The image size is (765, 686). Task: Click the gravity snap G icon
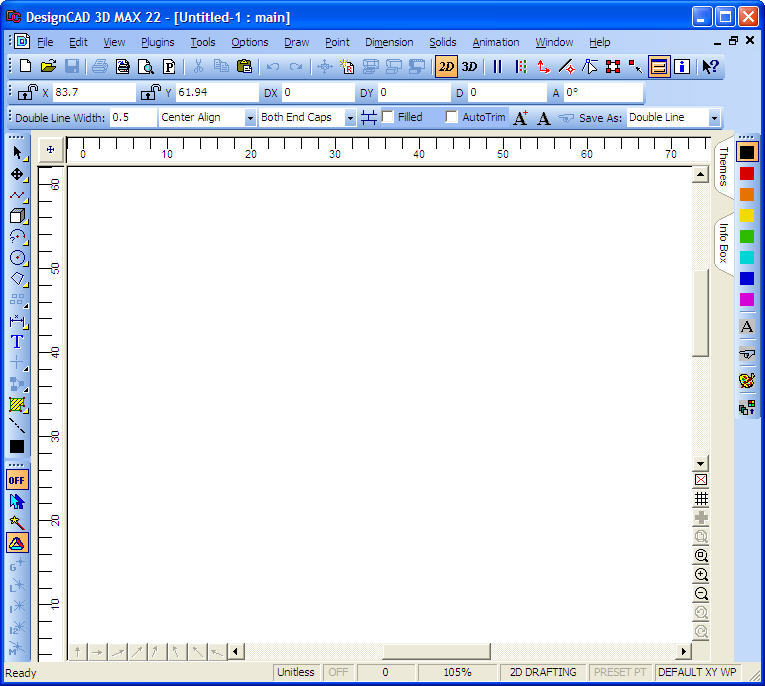pos(17,565)
